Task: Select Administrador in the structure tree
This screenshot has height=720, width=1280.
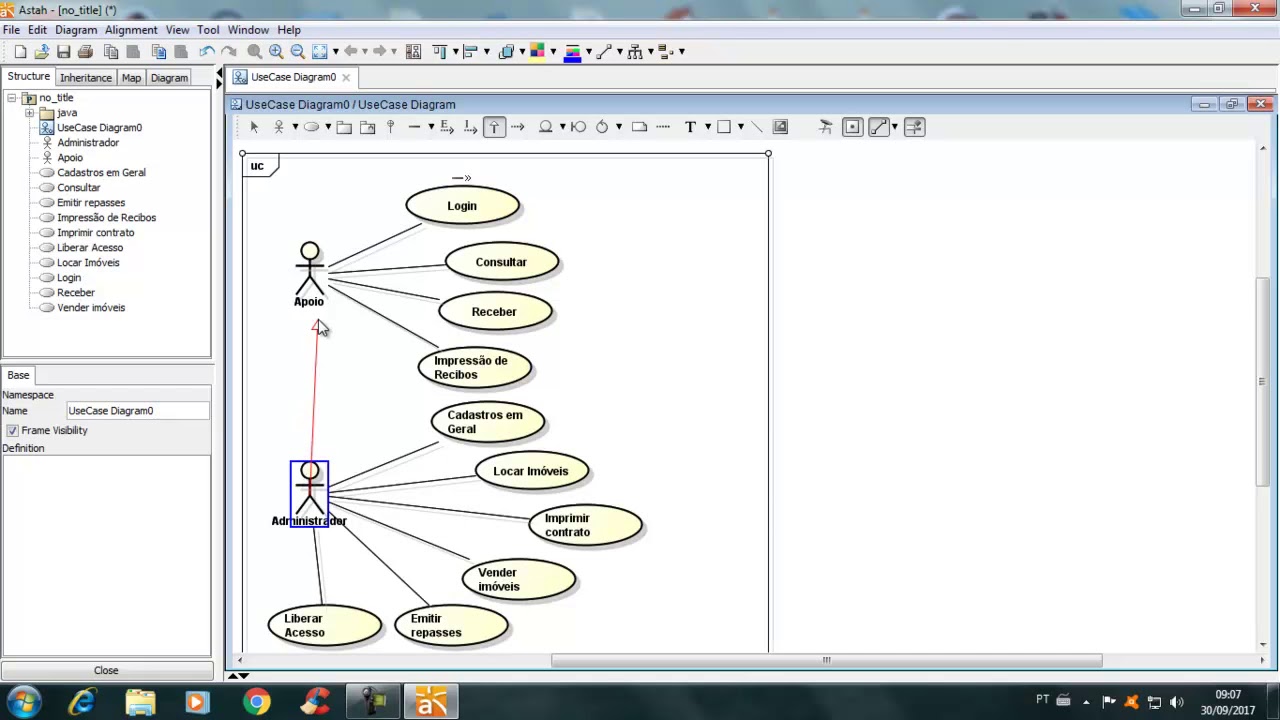Action: click(88, 143)
